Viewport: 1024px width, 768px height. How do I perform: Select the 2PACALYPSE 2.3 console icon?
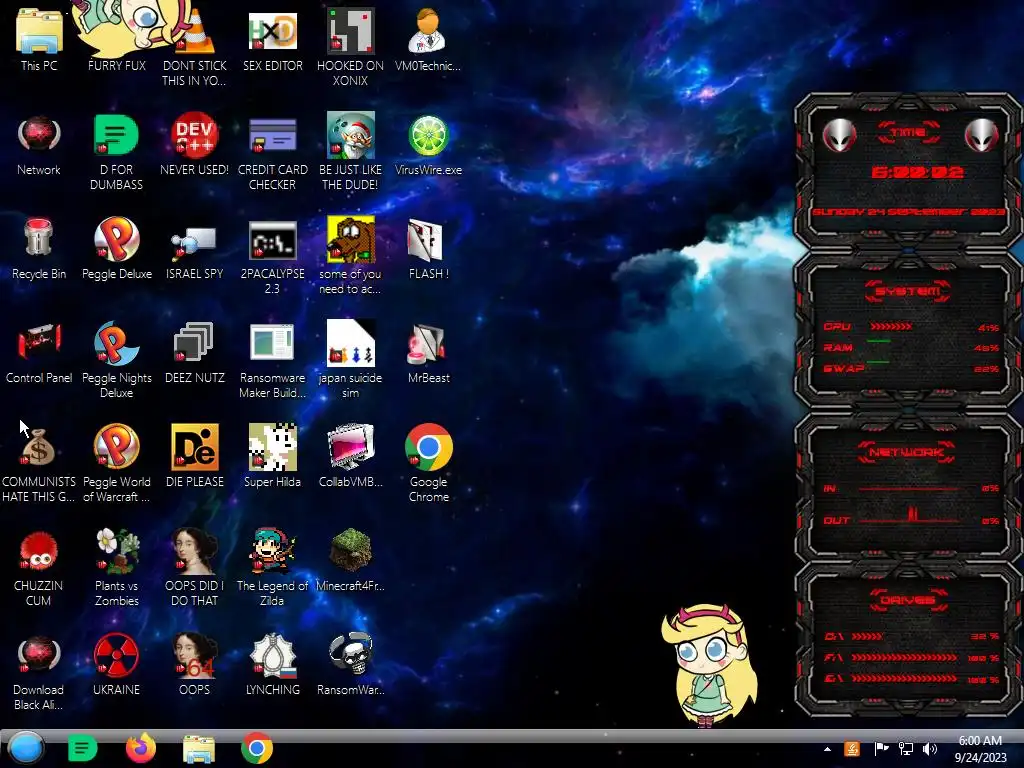coord(272,256)
